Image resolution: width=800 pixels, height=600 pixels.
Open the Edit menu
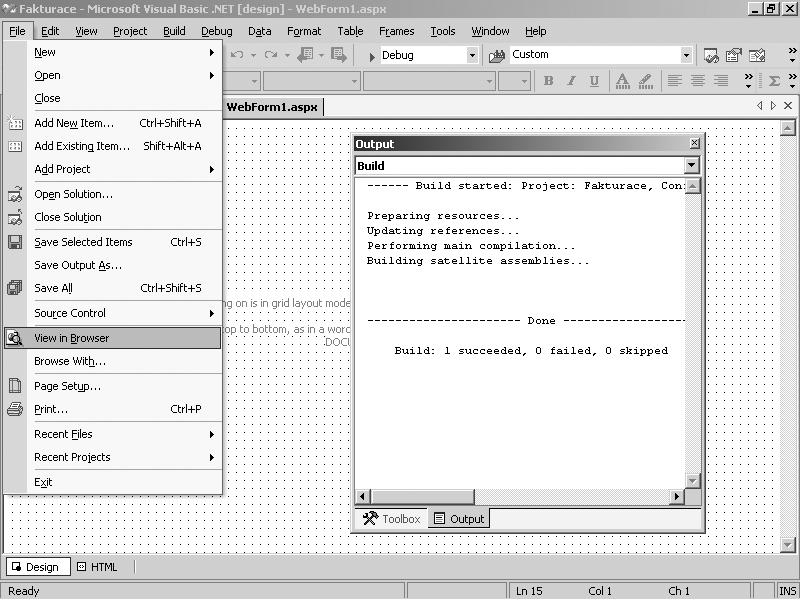pos(50,31)
